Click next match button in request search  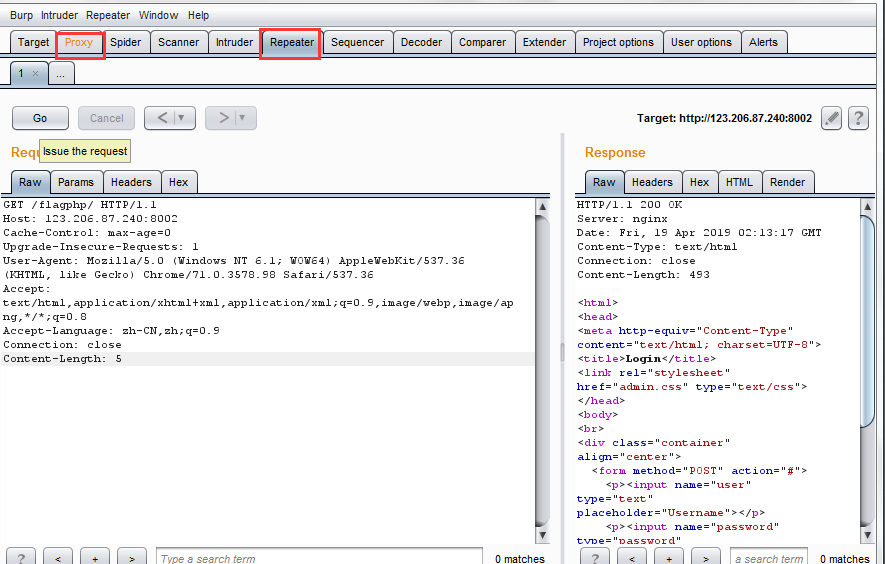pos(132,558)
